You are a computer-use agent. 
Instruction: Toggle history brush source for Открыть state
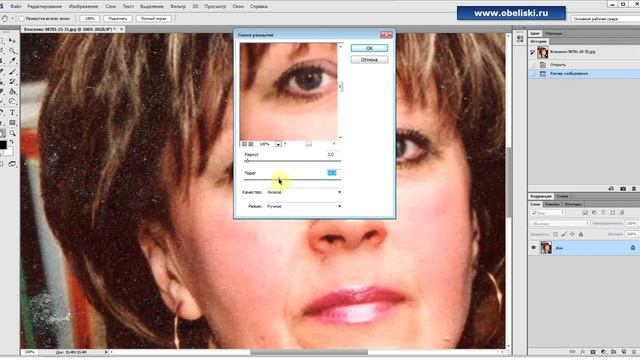532,65
